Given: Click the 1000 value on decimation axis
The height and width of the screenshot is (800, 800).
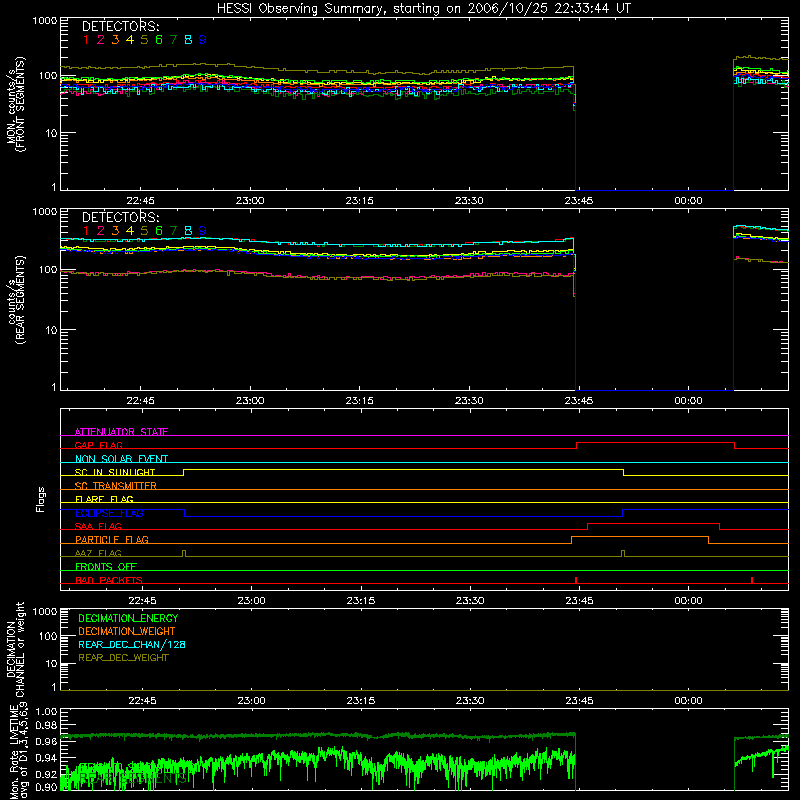Looking at the screenshot, I should [45, 611].
